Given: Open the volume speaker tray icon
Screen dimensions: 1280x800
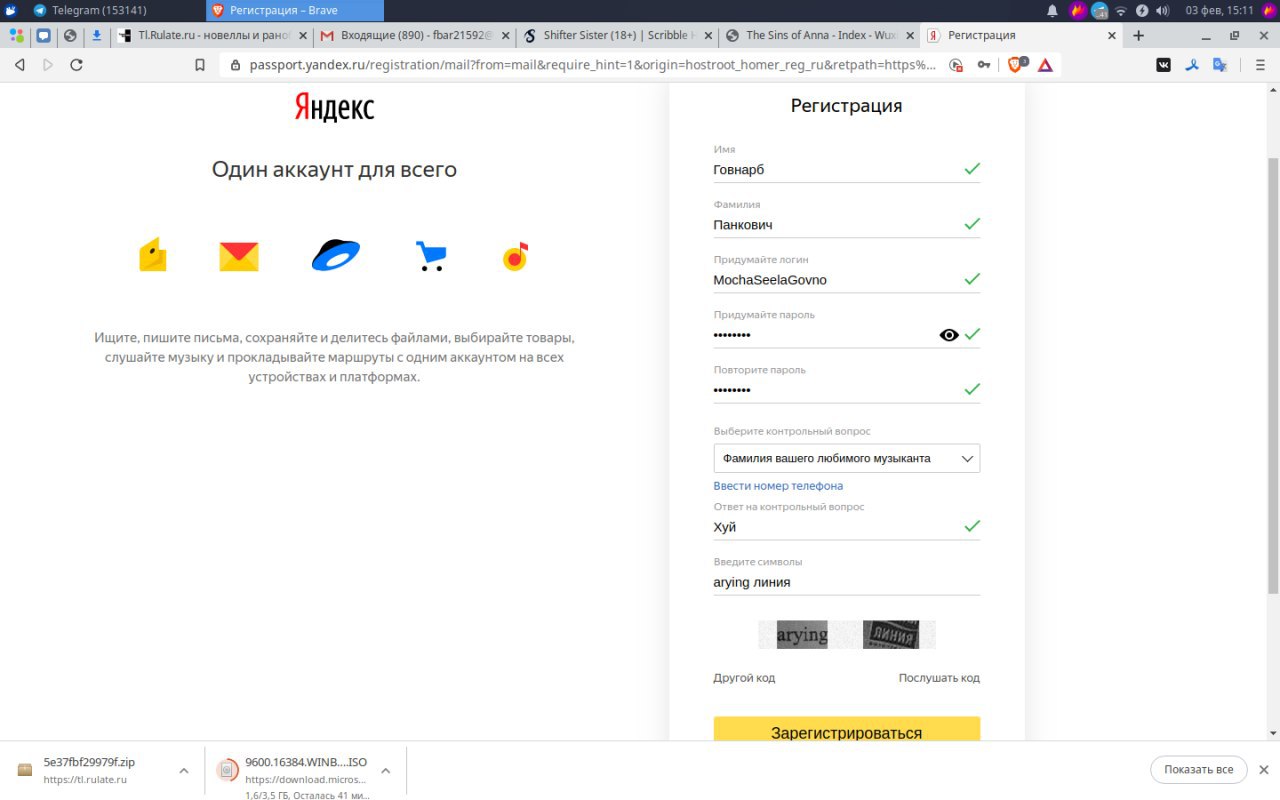Looking at the screenshot, I should coord(1163,10).
